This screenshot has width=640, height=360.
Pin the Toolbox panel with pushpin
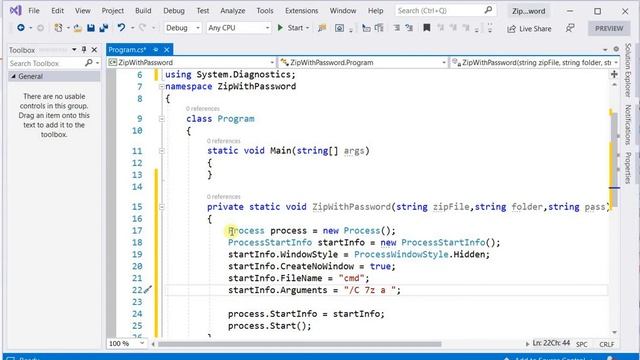pos(84,49)
